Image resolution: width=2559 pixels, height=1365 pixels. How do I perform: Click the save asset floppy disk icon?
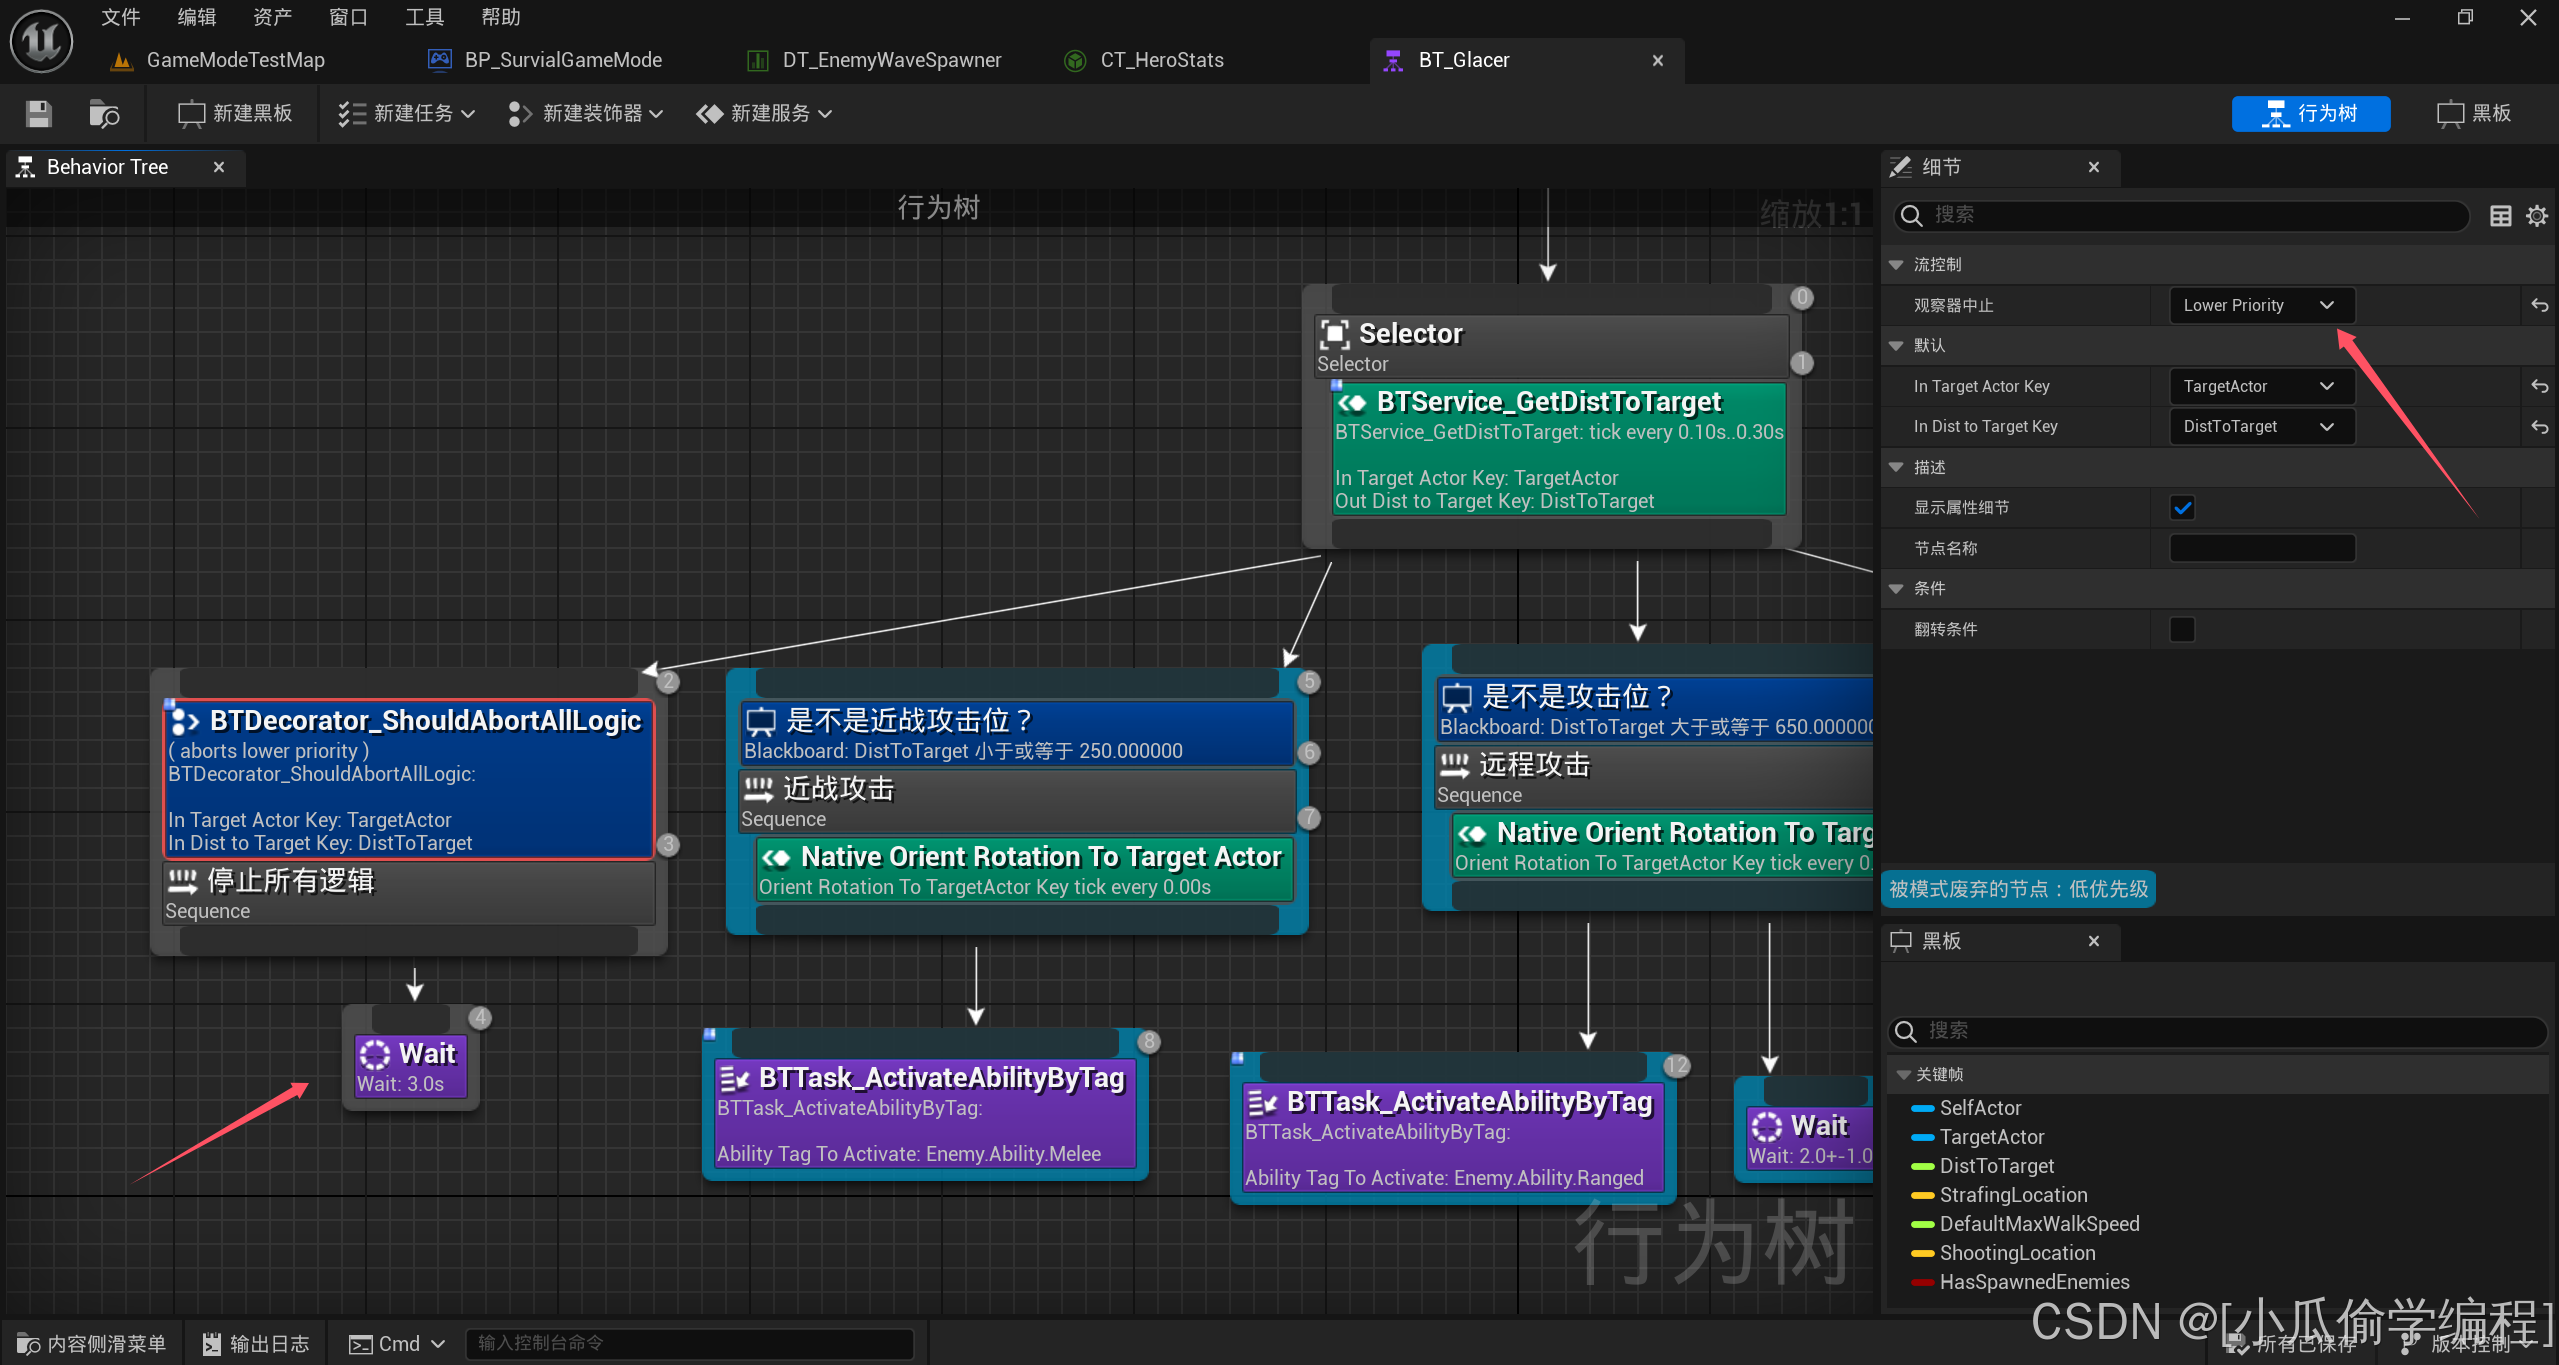coord(39,114)
